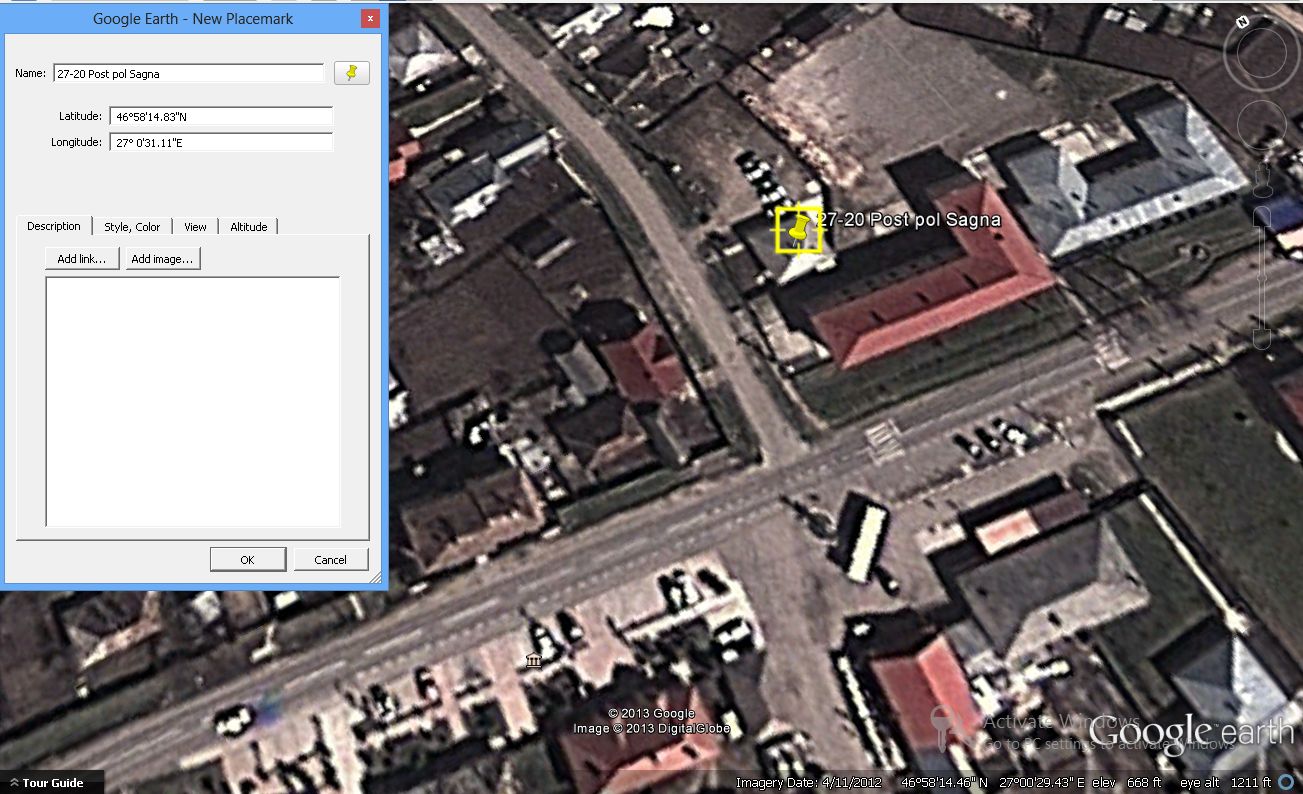Click the Look joystick compass ring
This screenshot has height=794, width=1303.
[1261, 52]
